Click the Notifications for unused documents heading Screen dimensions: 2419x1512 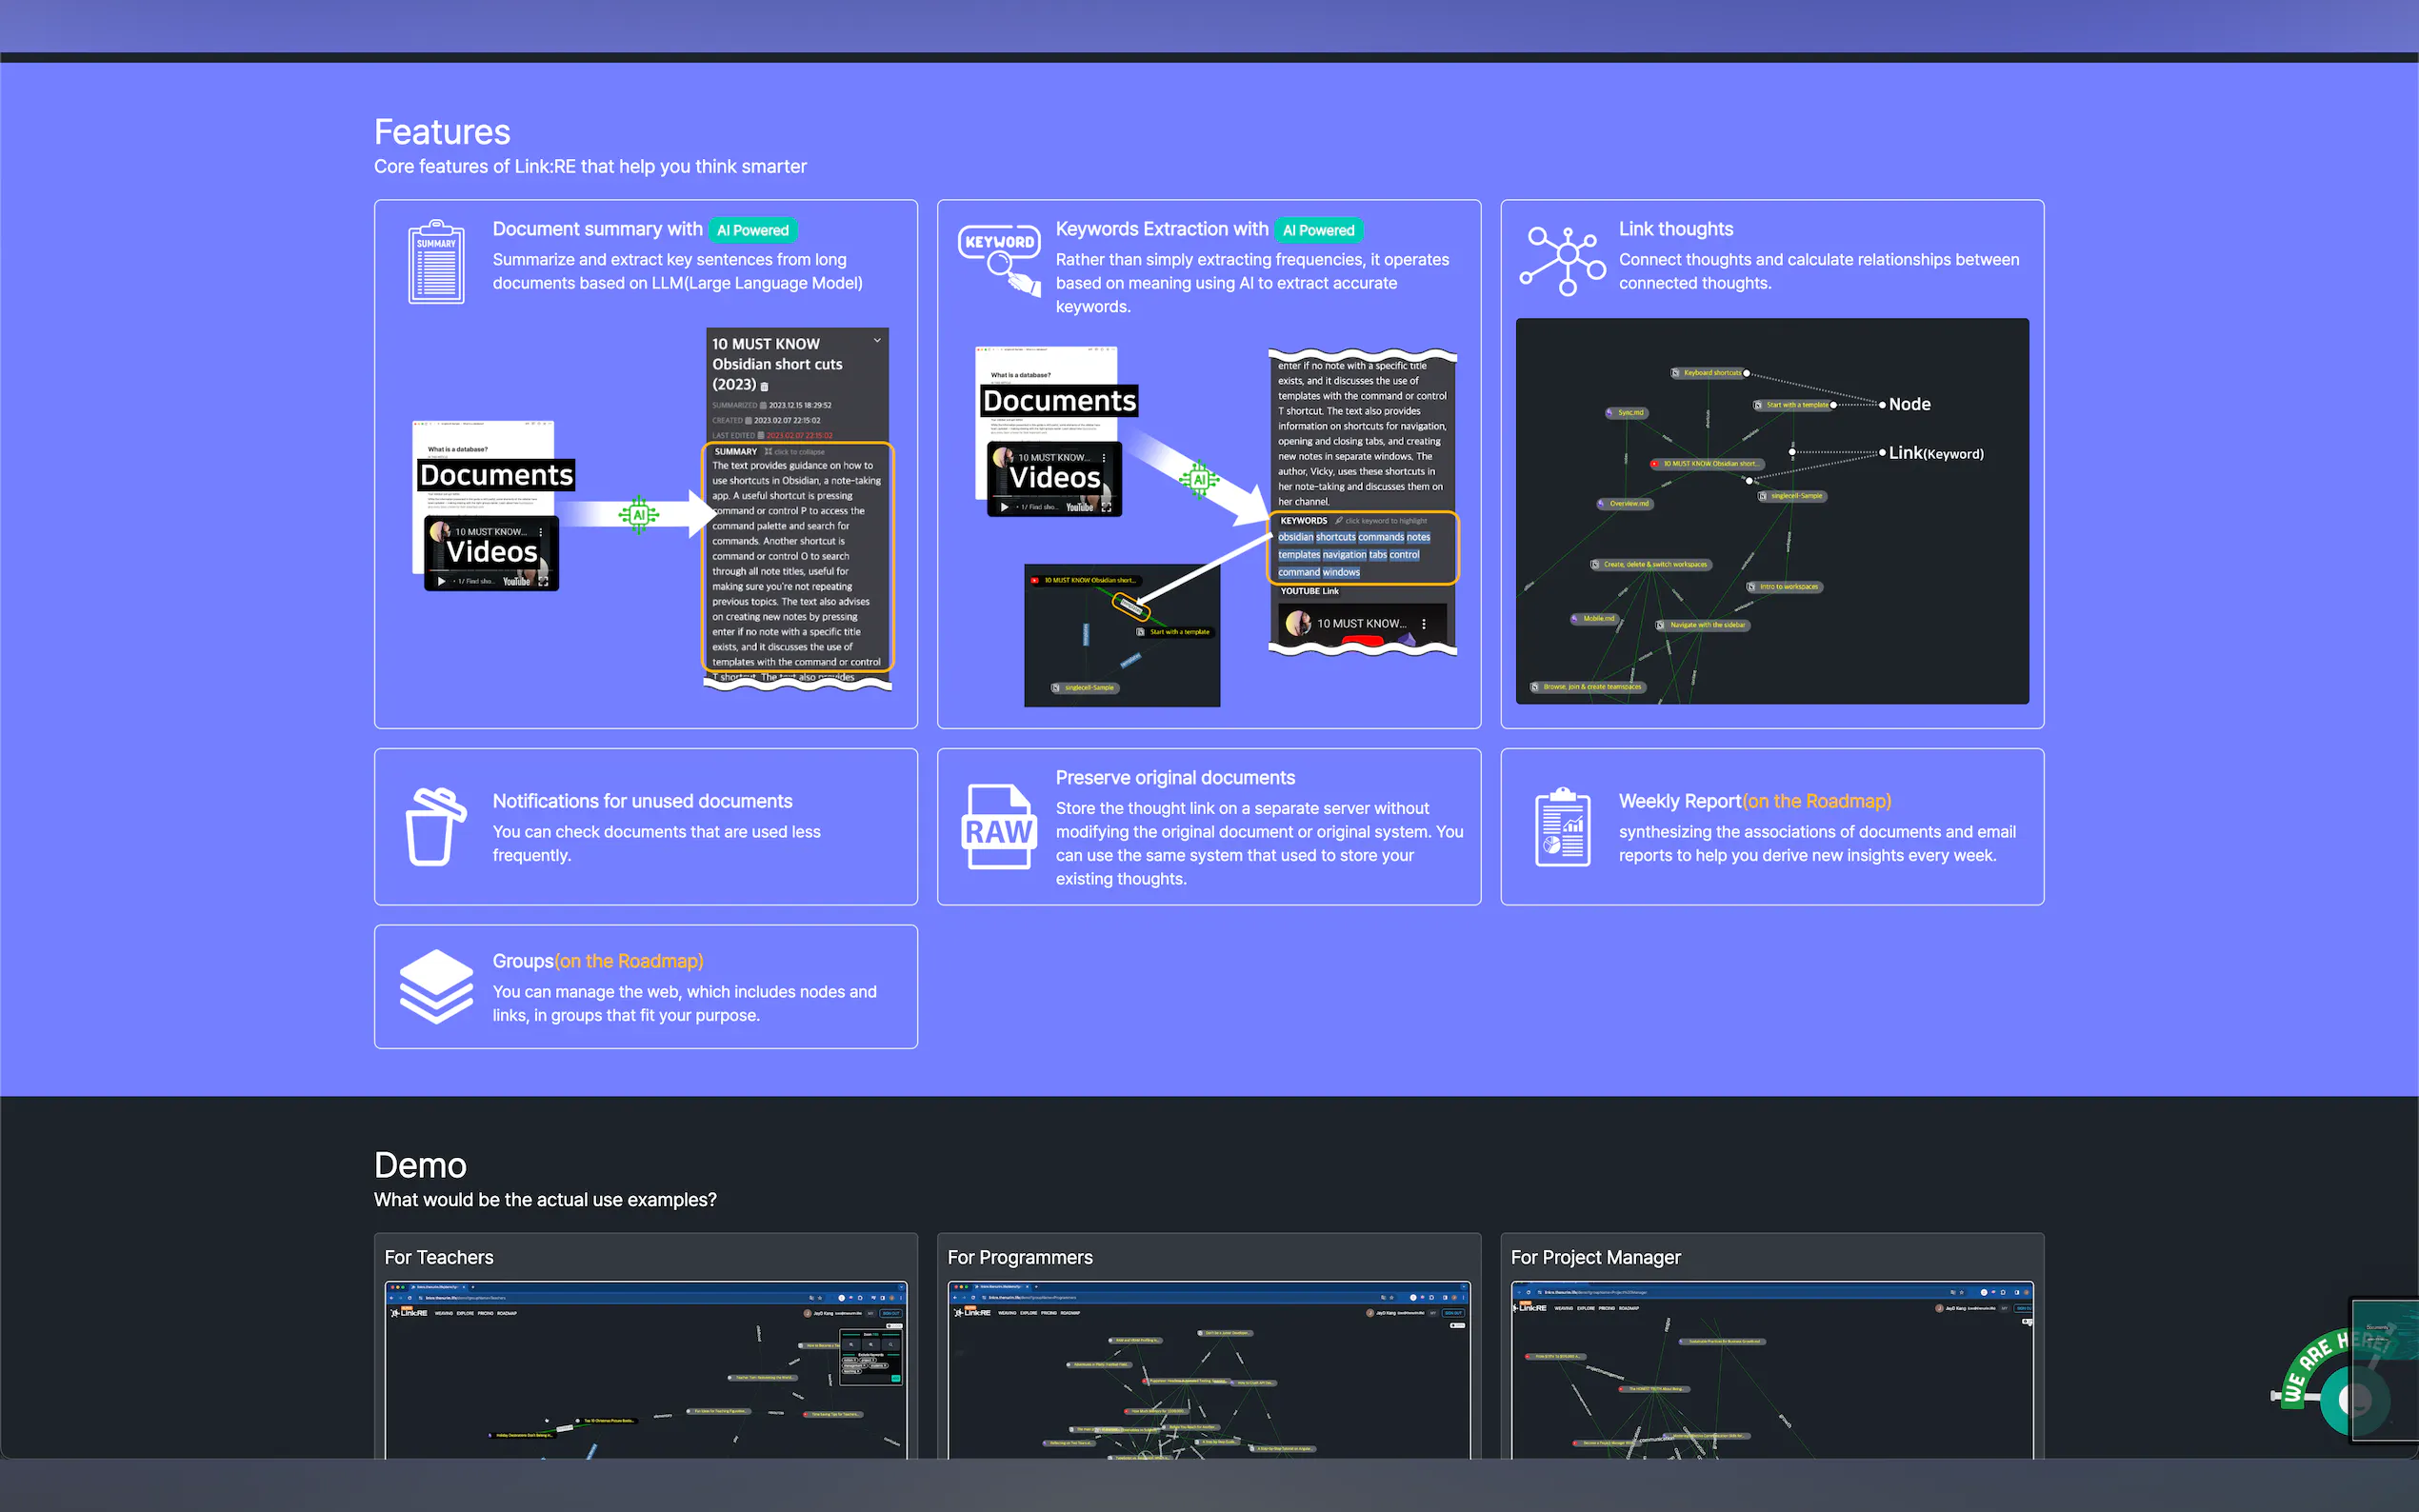tap(642, 801)
